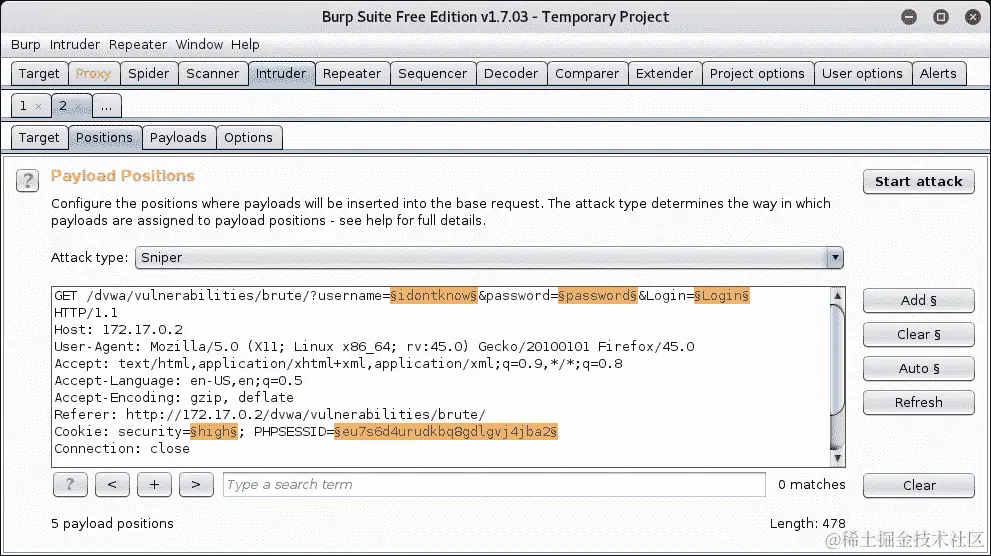Click the §Login§ payload position
This screenshot has height=556, width=991.
722,296
